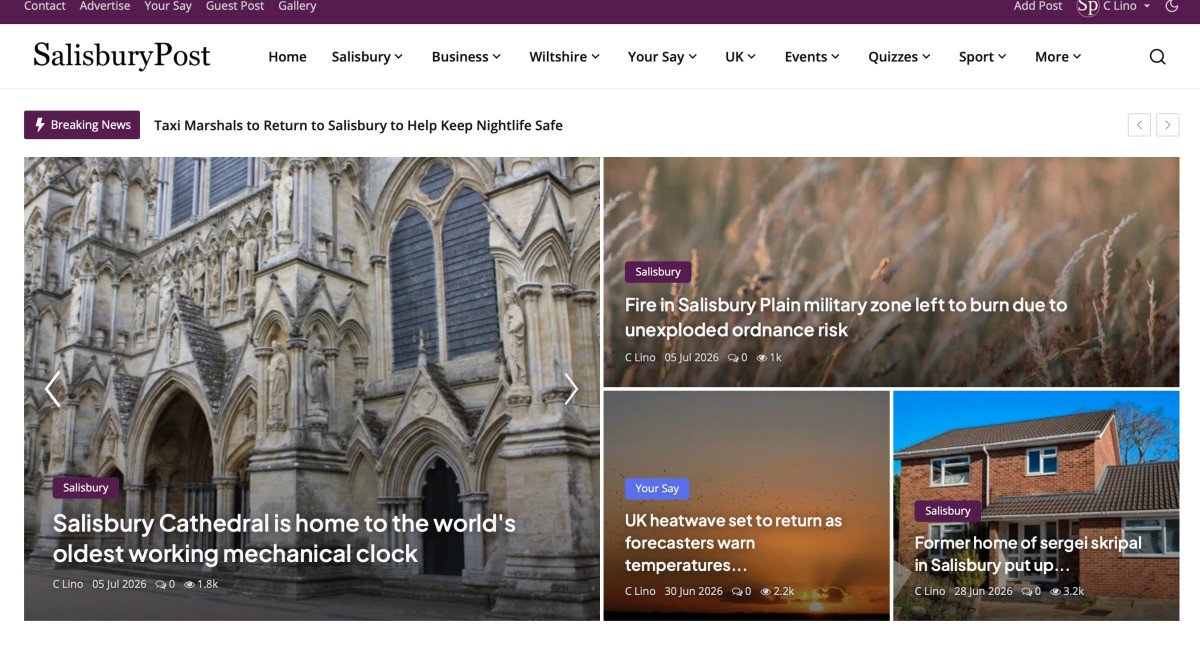Expand the Wiltshire nav menu
1200x653 pixels.
(x=565, y=57)
